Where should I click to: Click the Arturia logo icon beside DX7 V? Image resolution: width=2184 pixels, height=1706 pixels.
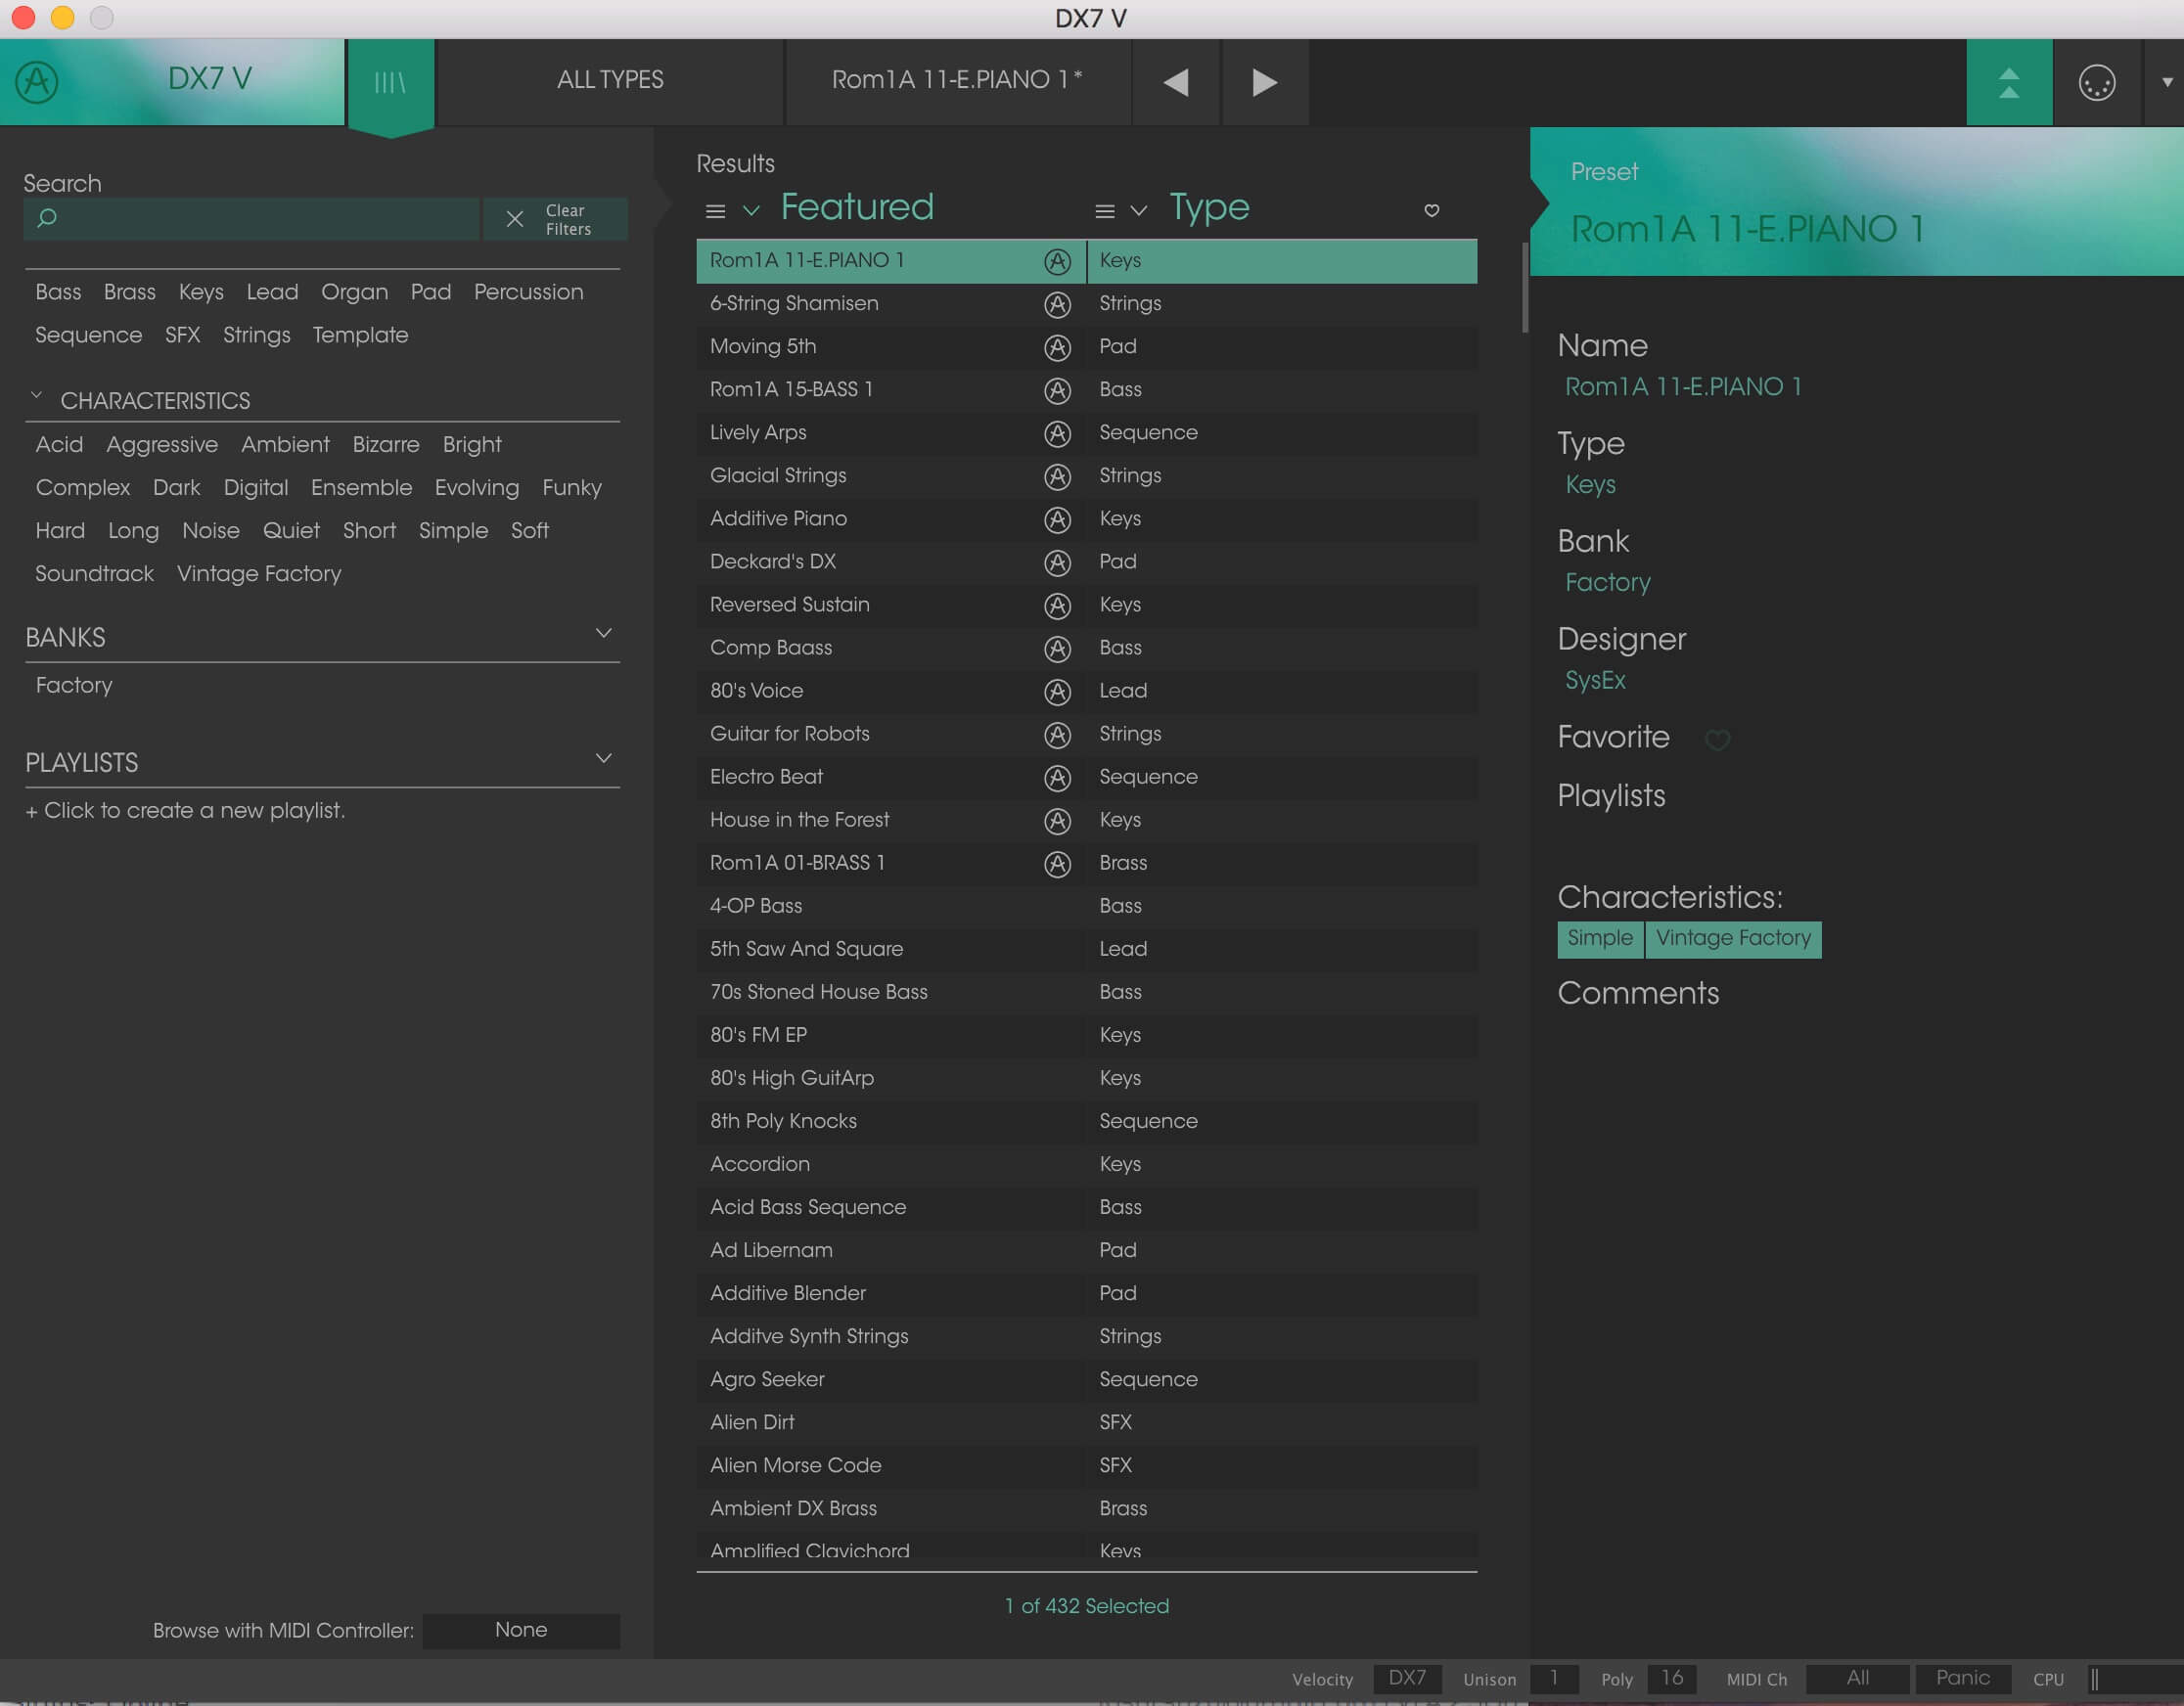[37, 82]
